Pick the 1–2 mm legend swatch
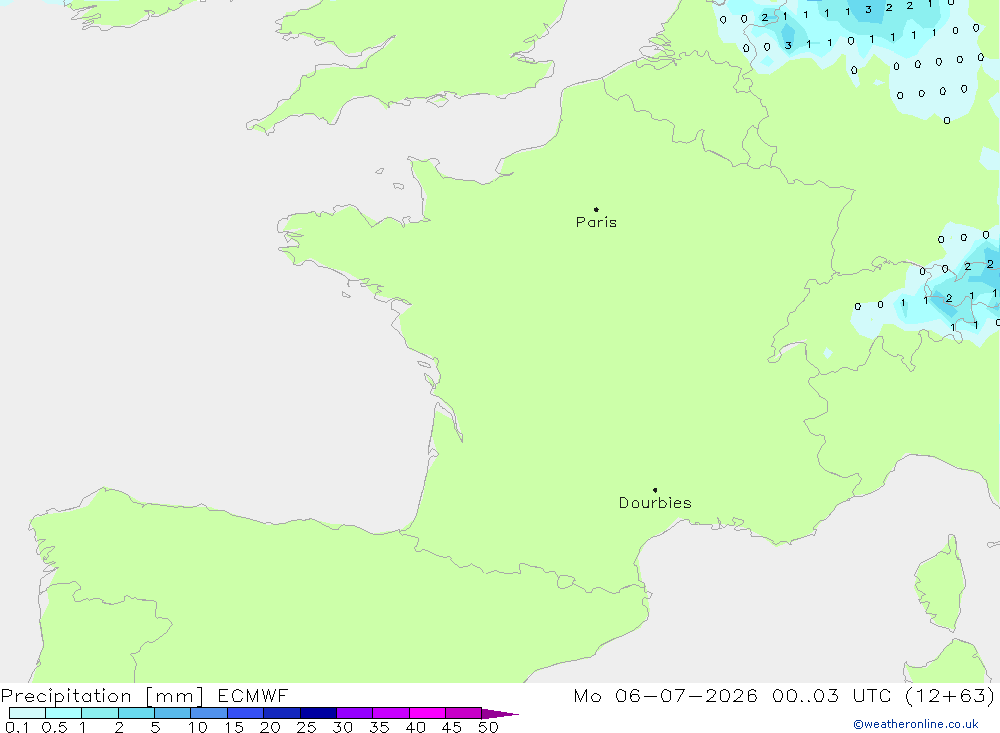Viewport: 1000px width, 733px height. [100, 713]
